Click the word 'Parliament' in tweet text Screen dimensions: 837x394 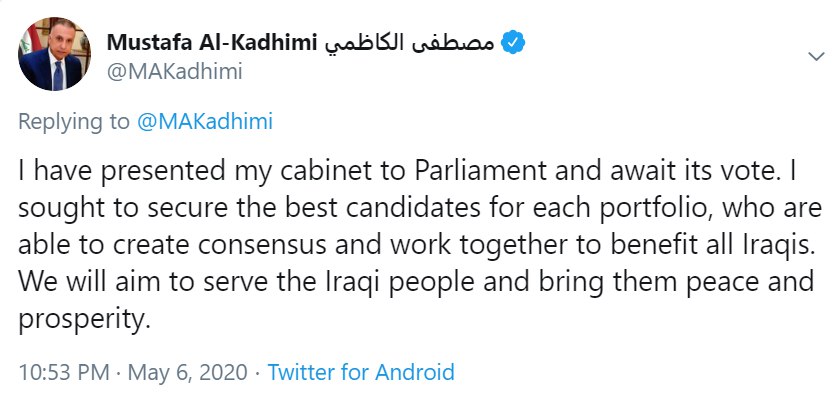[480, 170]
